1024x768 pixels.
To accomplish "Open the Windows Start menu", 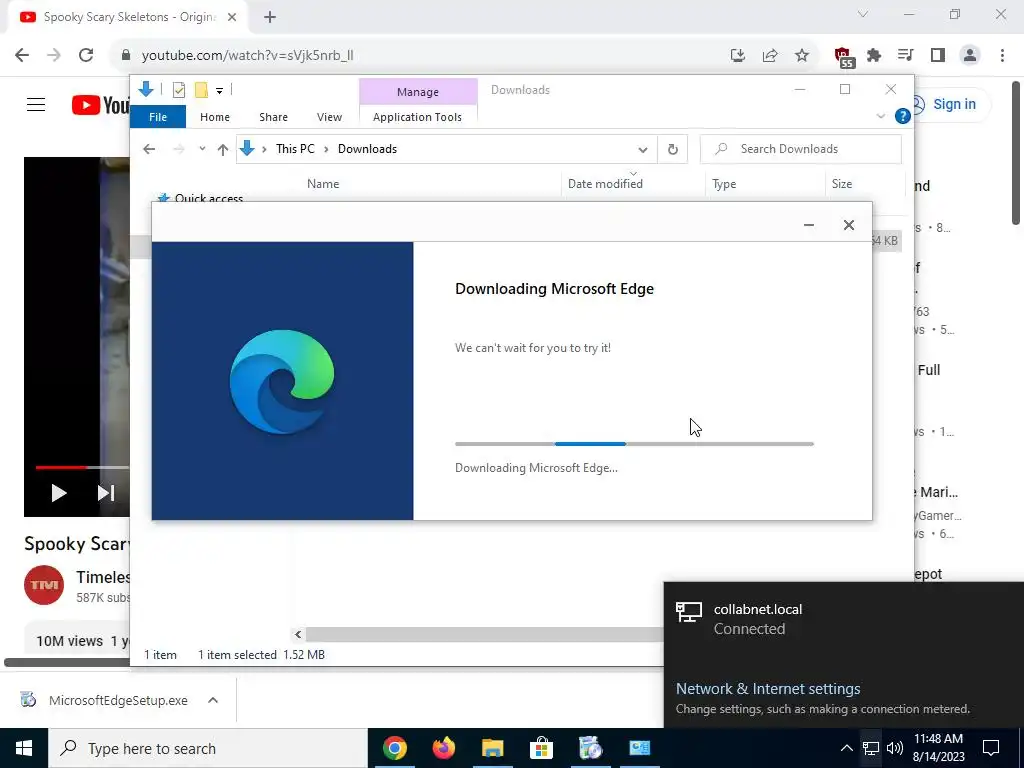I will pyautogui.click(x=24, y=748).
